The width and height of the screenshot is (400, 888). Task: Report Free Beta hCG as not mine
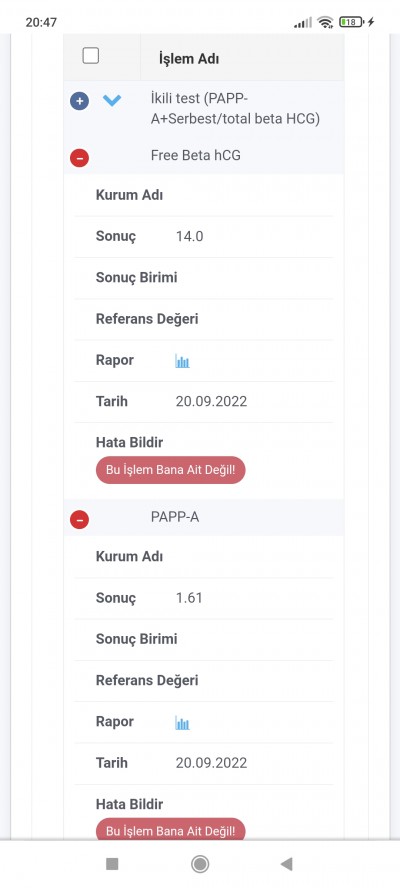click(x=171, y=470)
